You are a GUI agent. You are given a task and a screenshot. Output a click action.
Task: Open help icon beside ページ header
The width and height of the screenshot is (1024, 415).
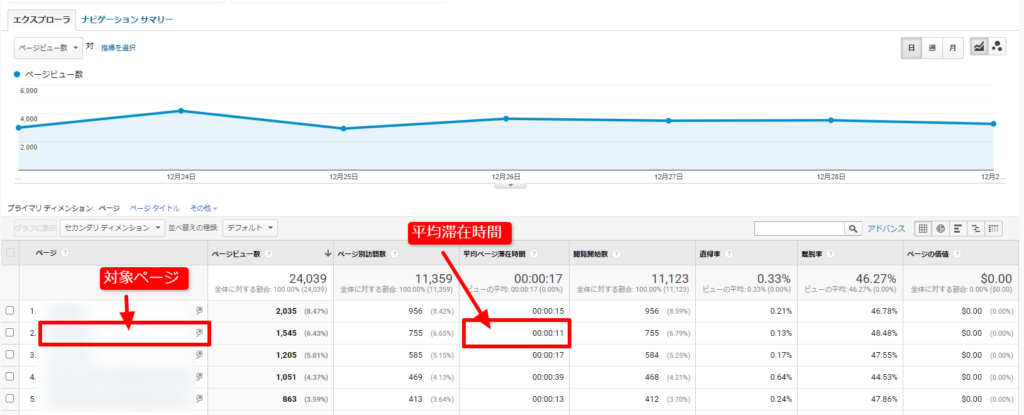pos(65,254)
